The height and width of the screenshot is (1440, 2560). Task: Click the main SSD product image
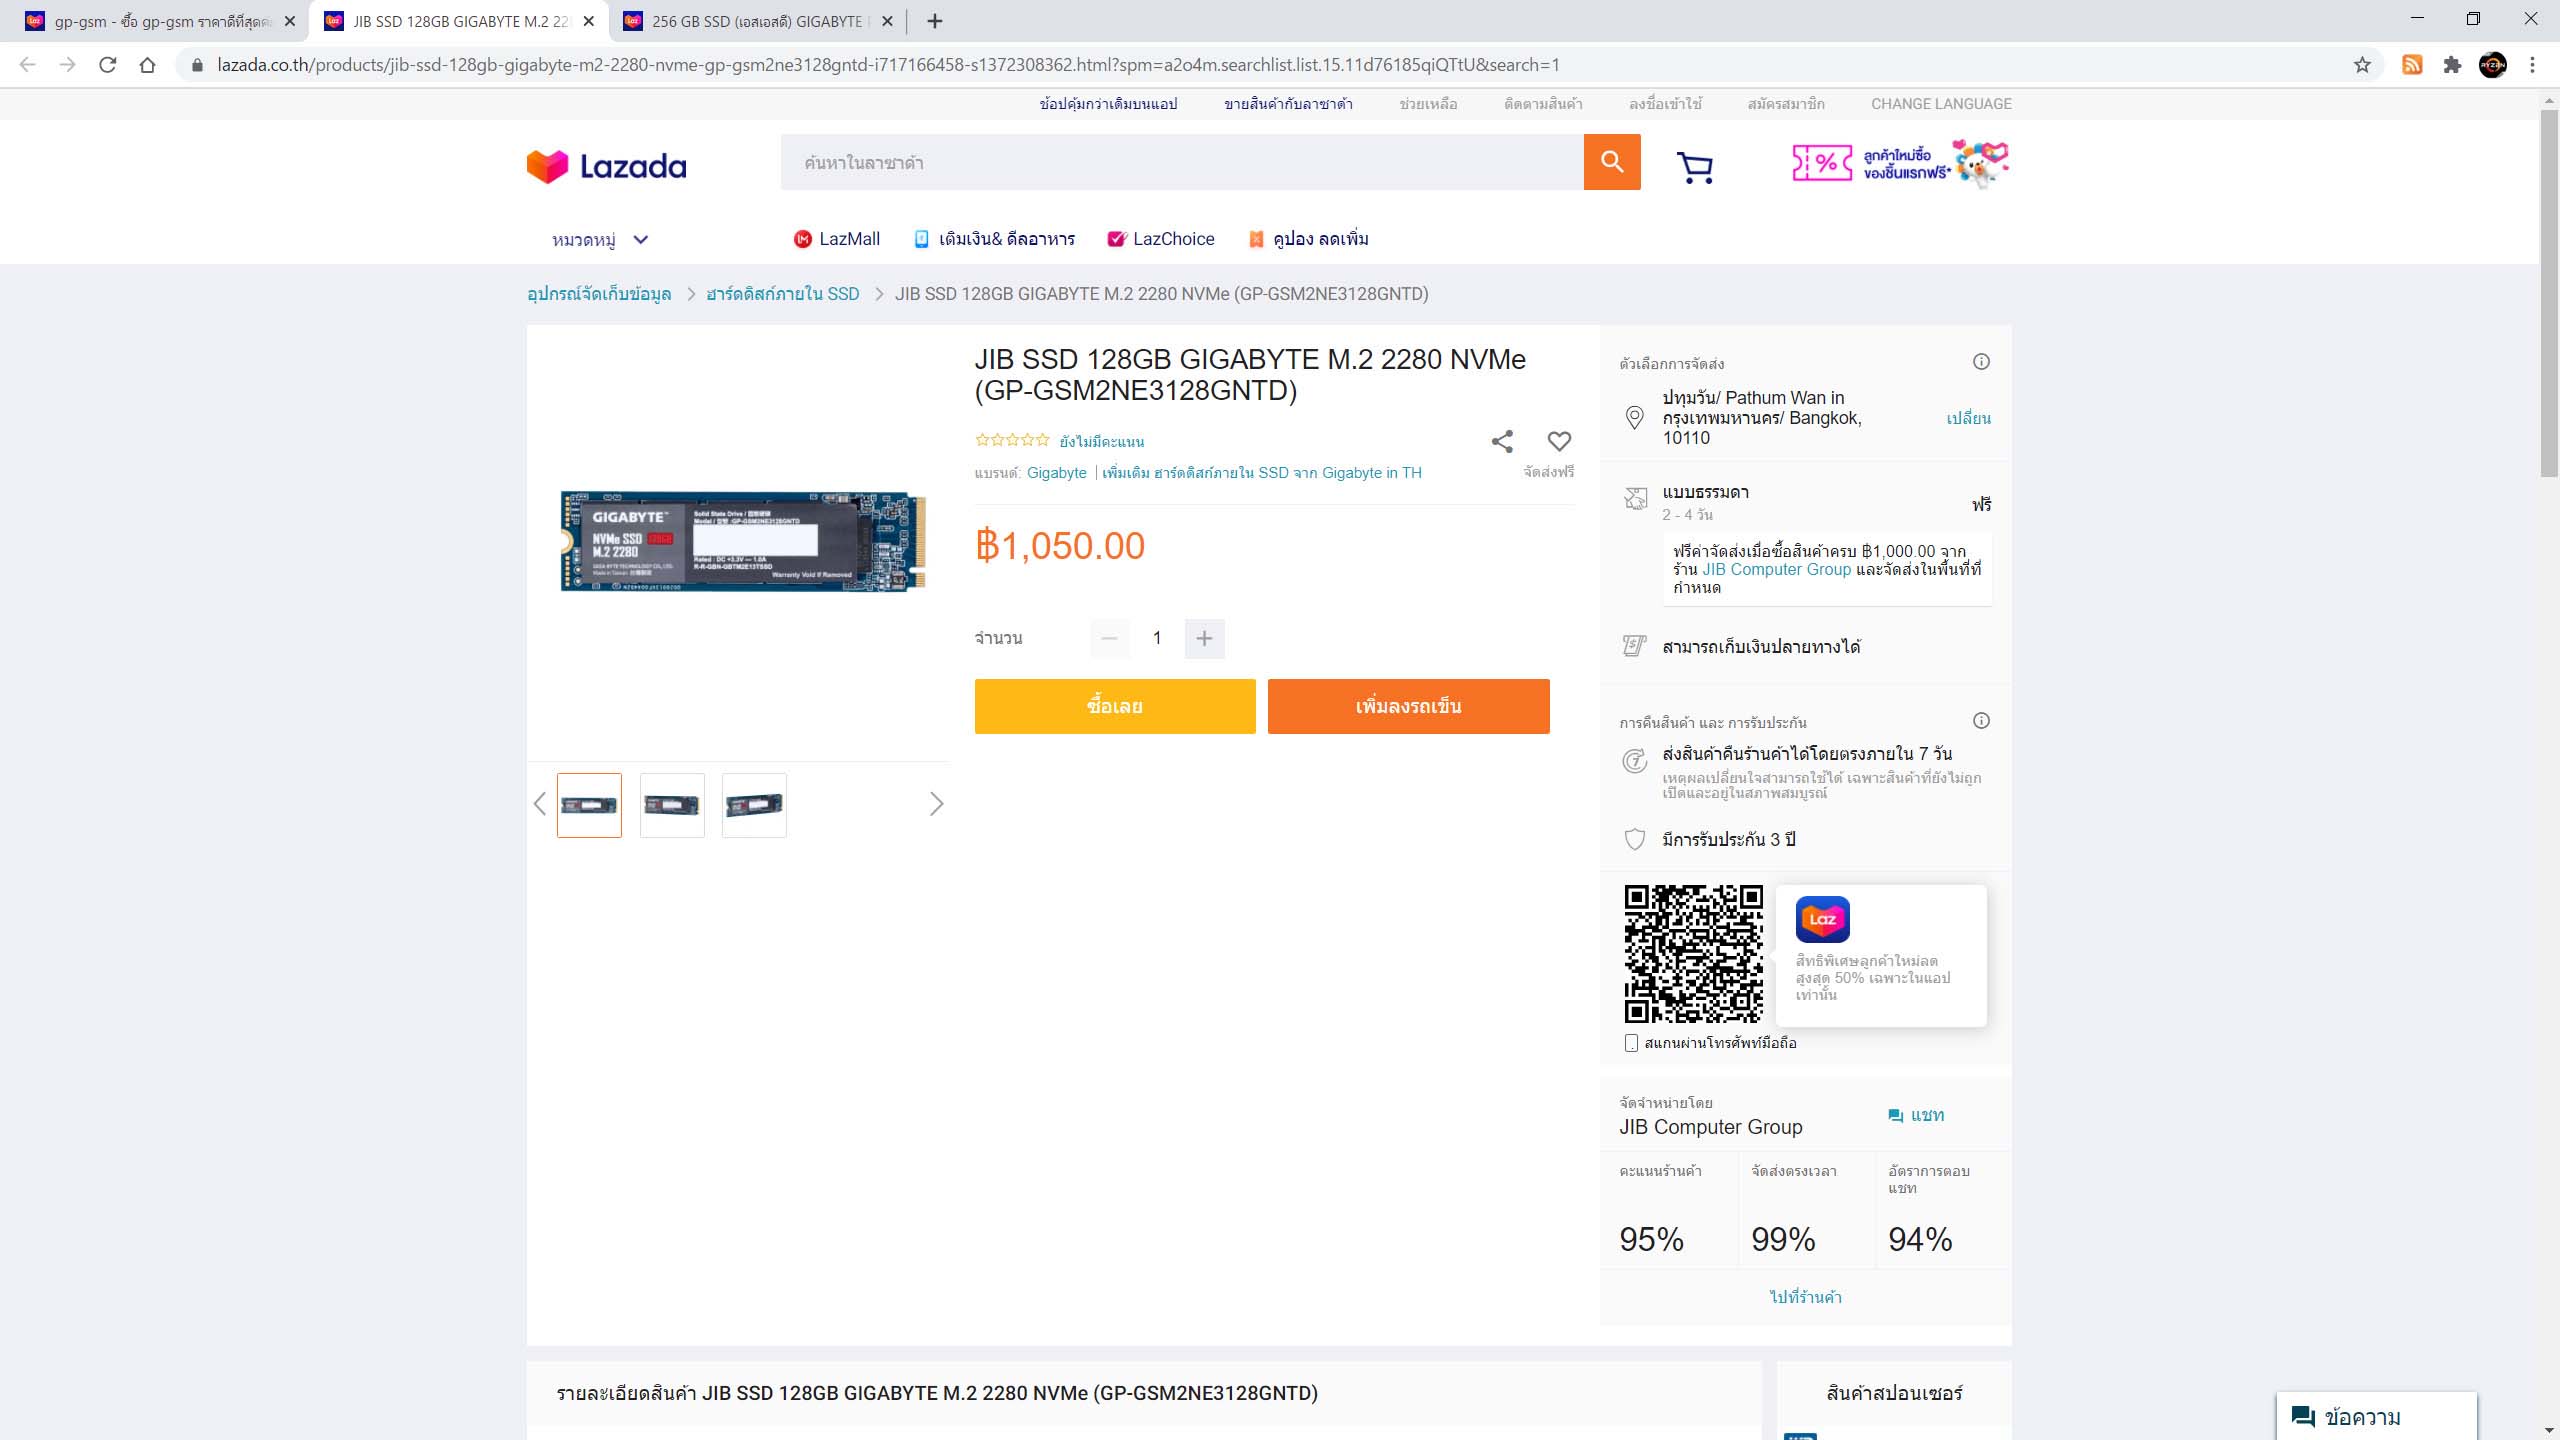point(742,541)
